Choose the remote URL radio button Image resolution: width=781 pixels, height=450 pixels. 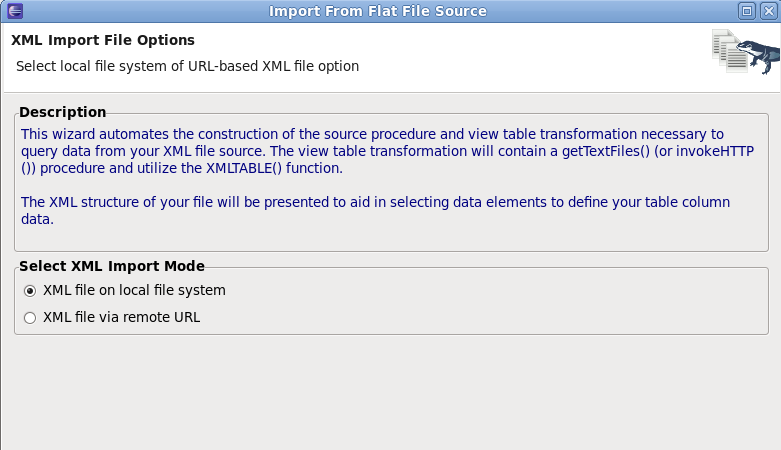click(30, 318)
